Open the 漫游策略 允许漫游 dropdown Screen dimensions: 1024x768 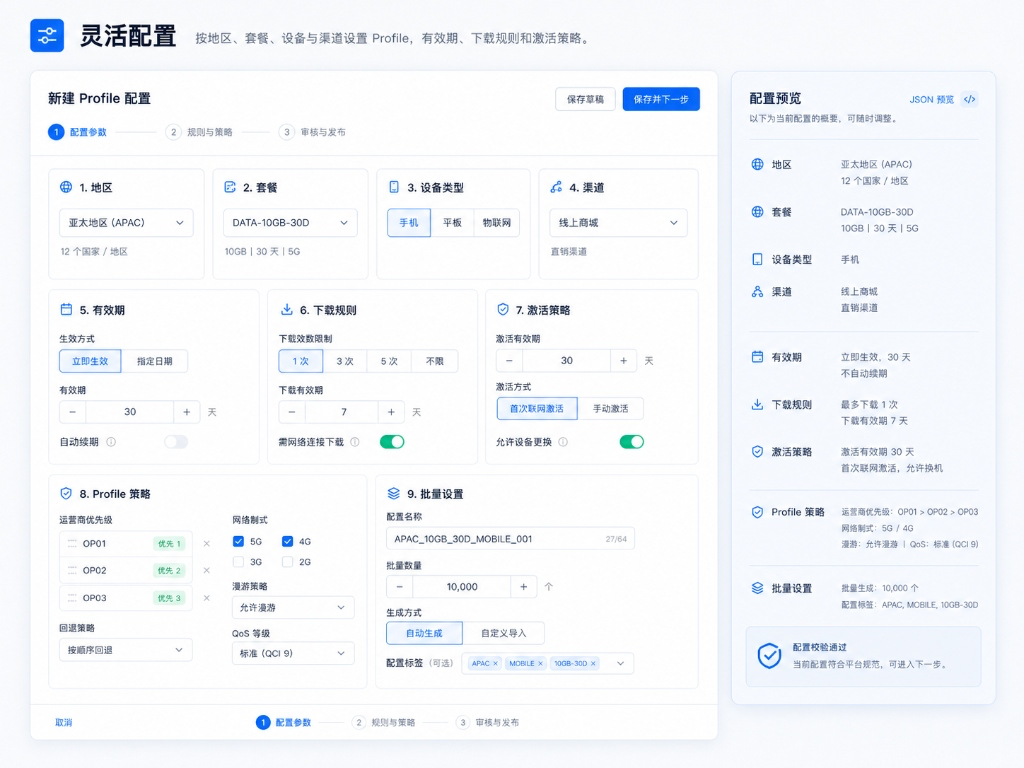click(293, 607)
